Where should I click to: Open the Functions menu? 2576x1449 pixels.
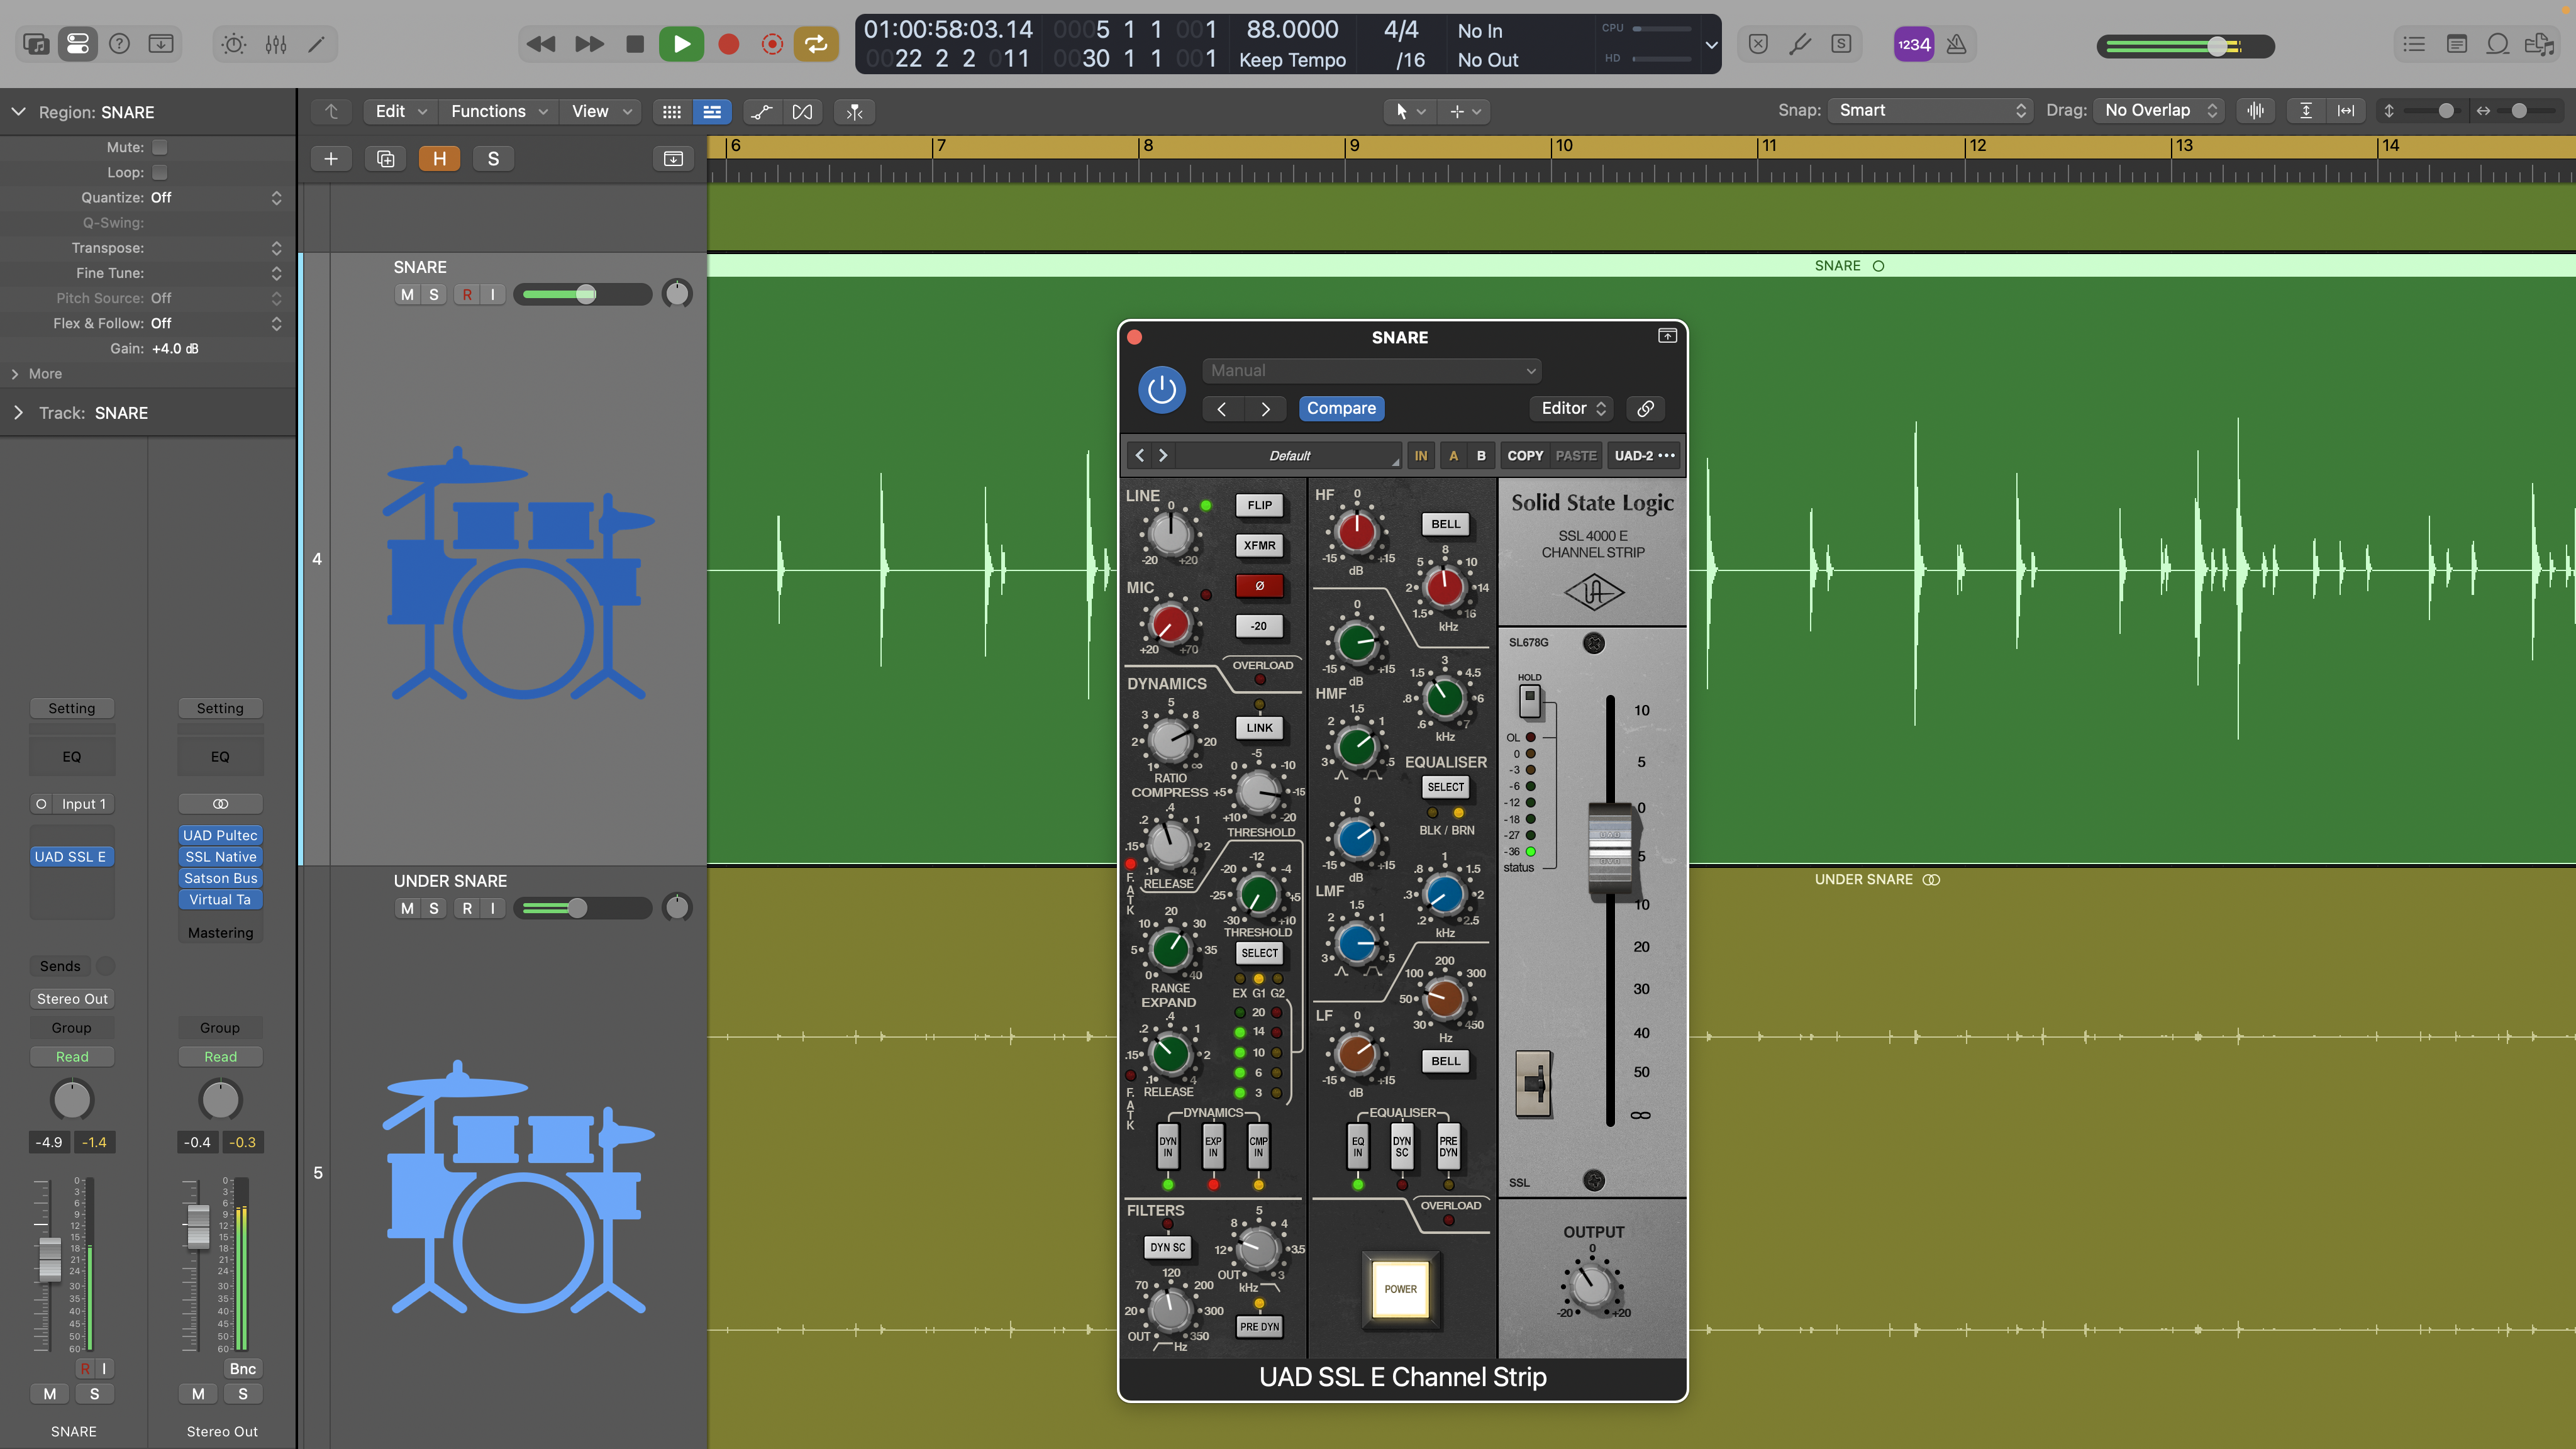[499, 111]
